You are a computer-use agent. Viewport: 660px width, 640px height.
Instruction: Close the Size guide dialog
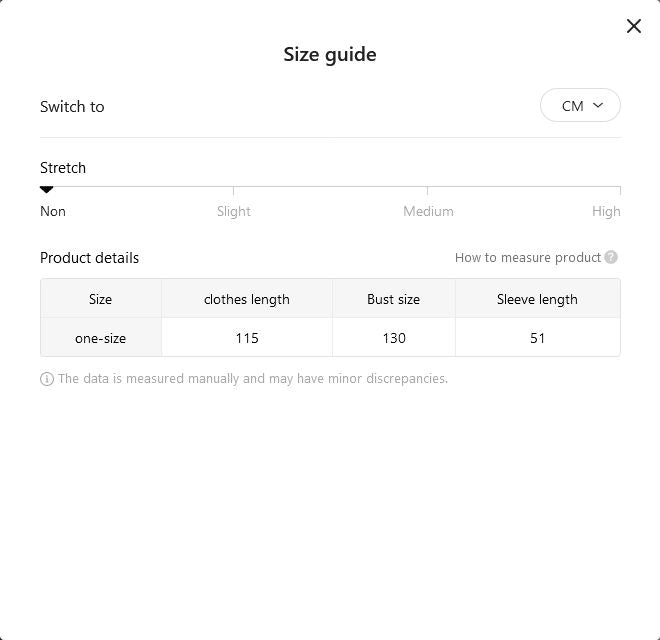(633, 26)
